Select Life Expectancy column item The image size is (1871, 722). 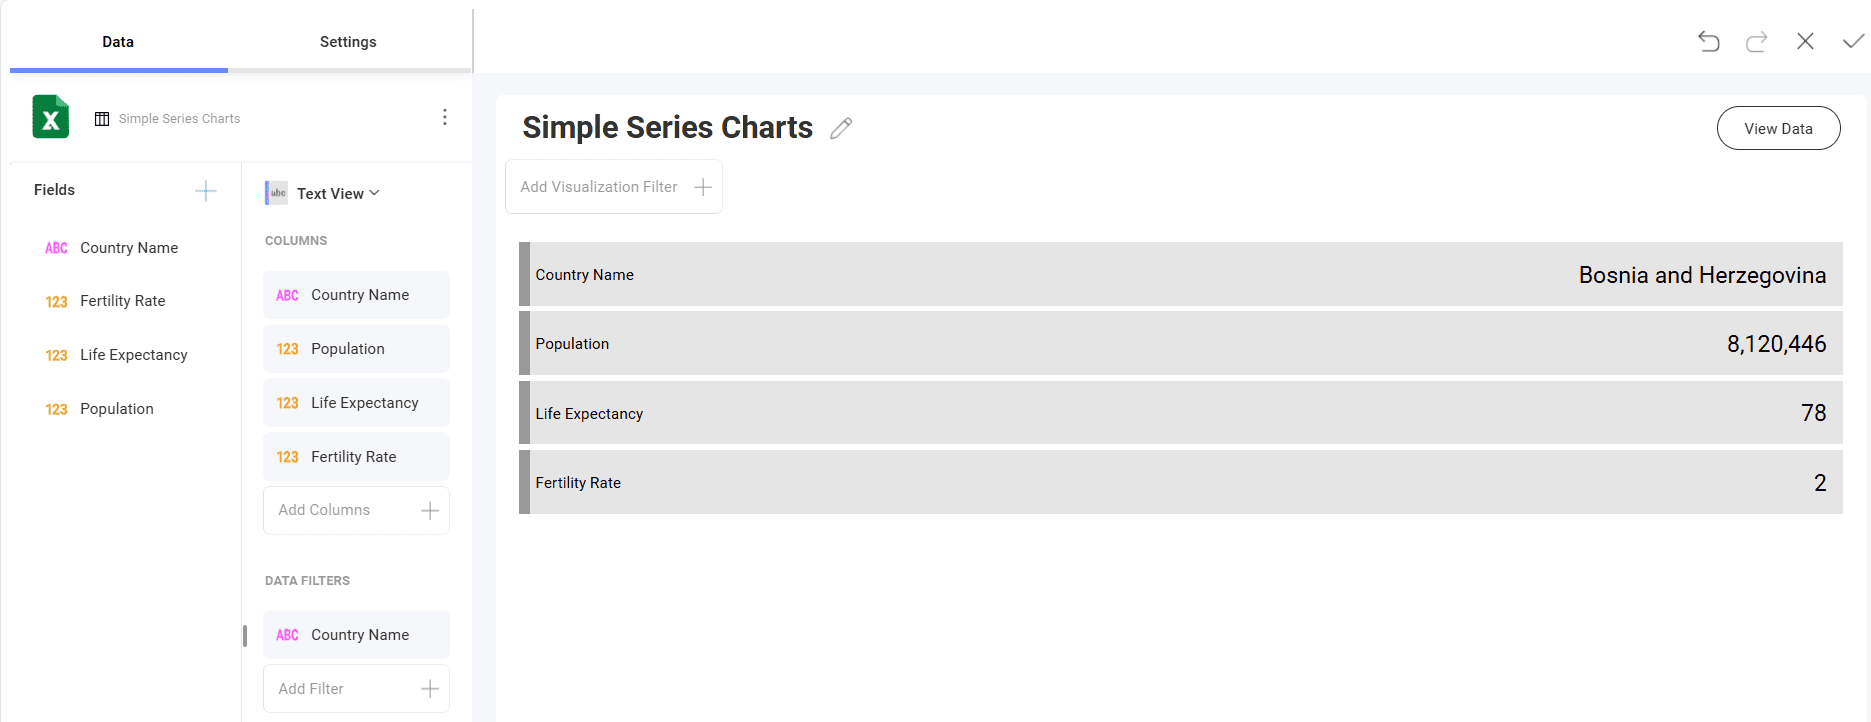pos(356,403)
